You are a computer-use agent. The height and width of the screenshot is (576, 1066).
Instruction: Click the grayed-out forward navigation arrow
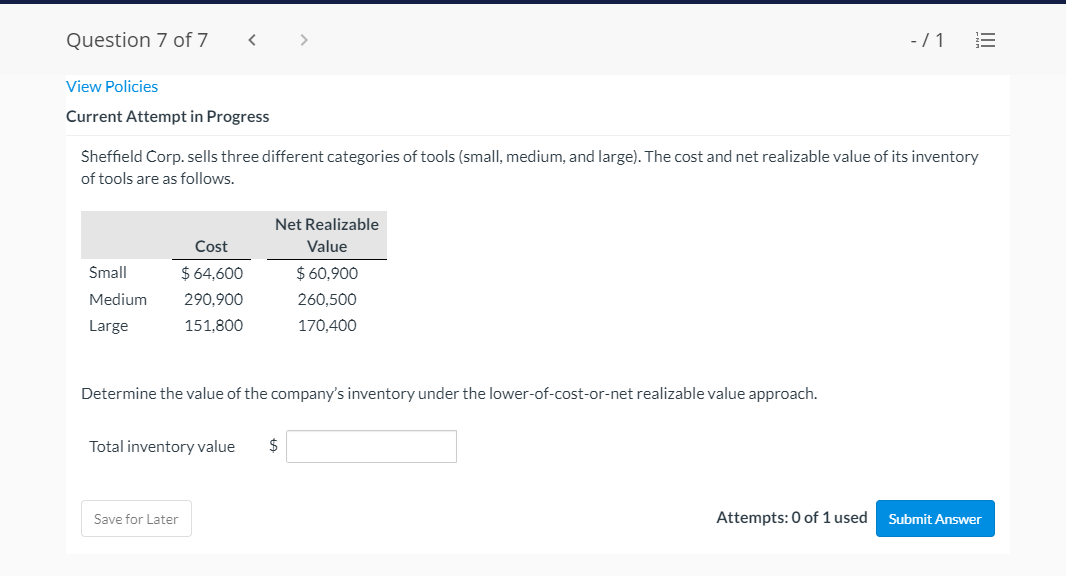[303, 40]
